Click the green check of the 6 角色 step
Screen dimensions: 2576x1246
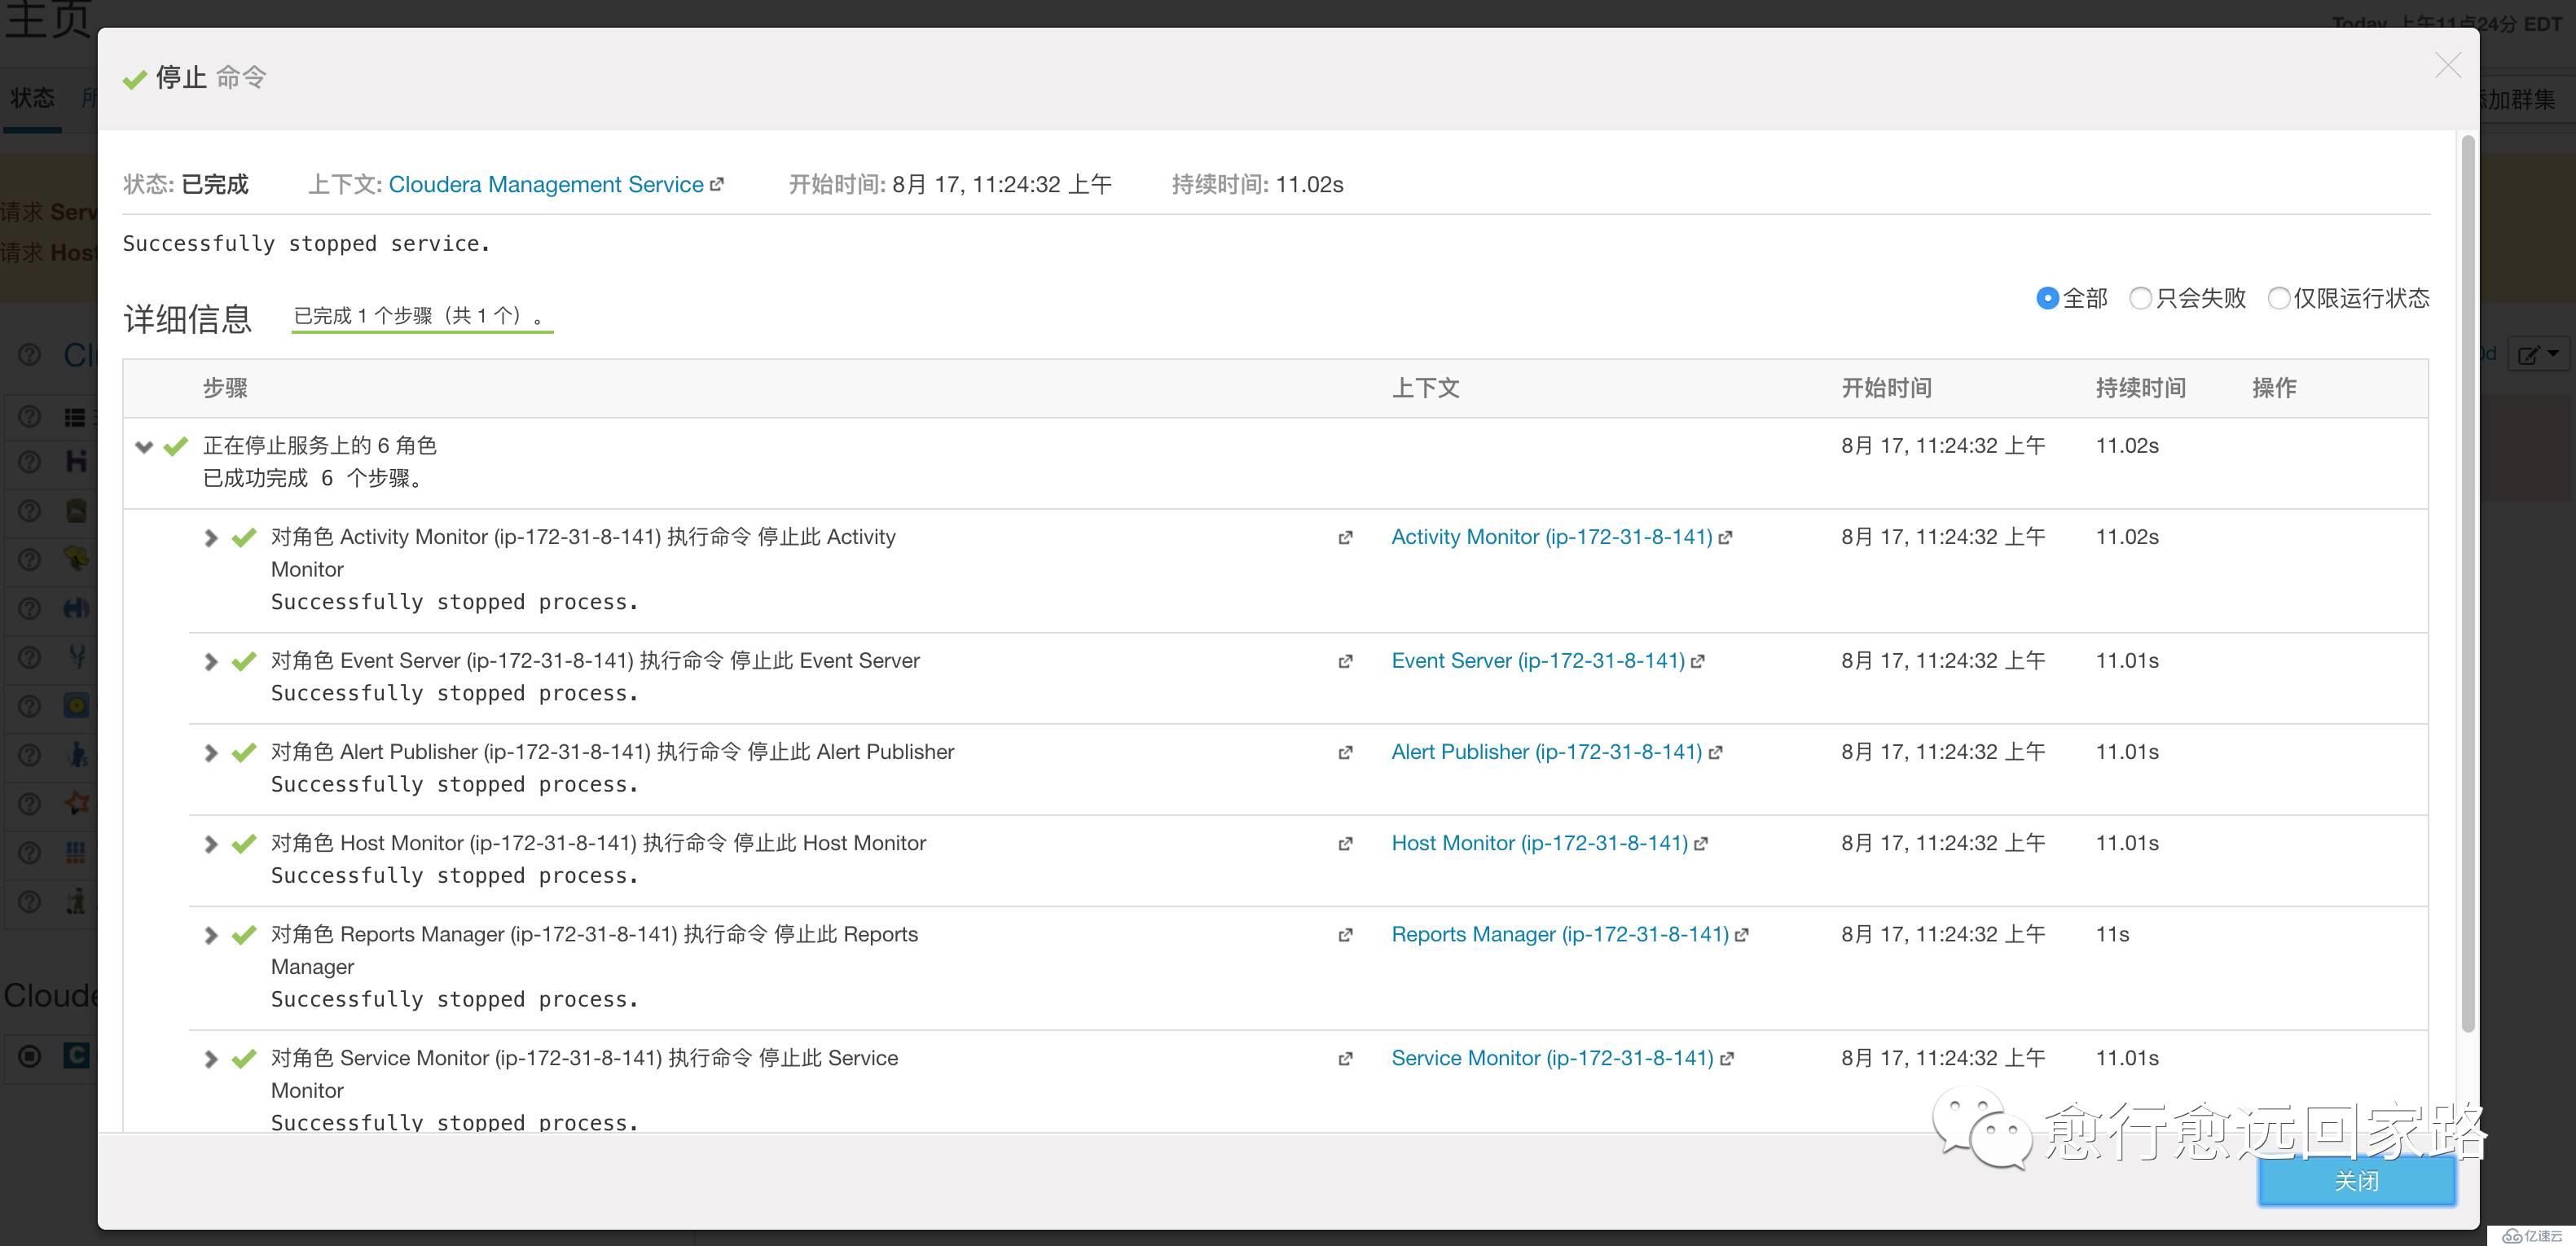tap(176, 446)
